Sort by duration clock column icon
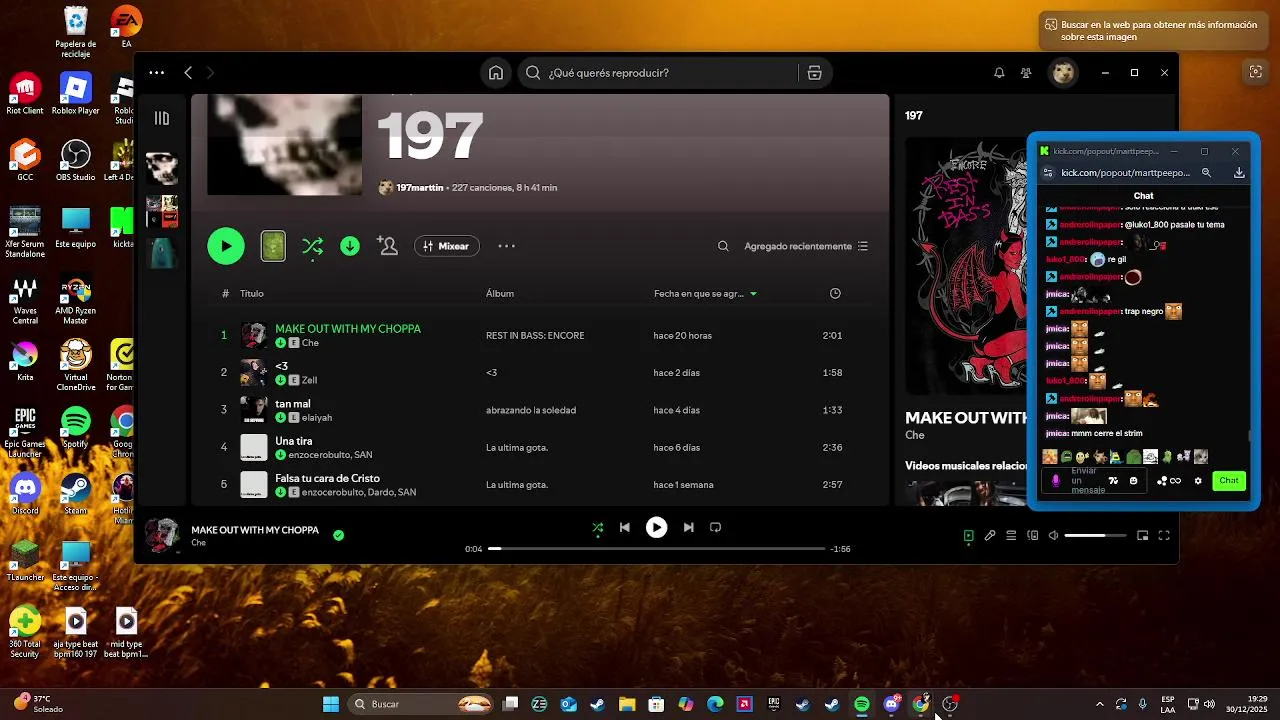Viewport: 1280px width, 720px height. (835, 294)
